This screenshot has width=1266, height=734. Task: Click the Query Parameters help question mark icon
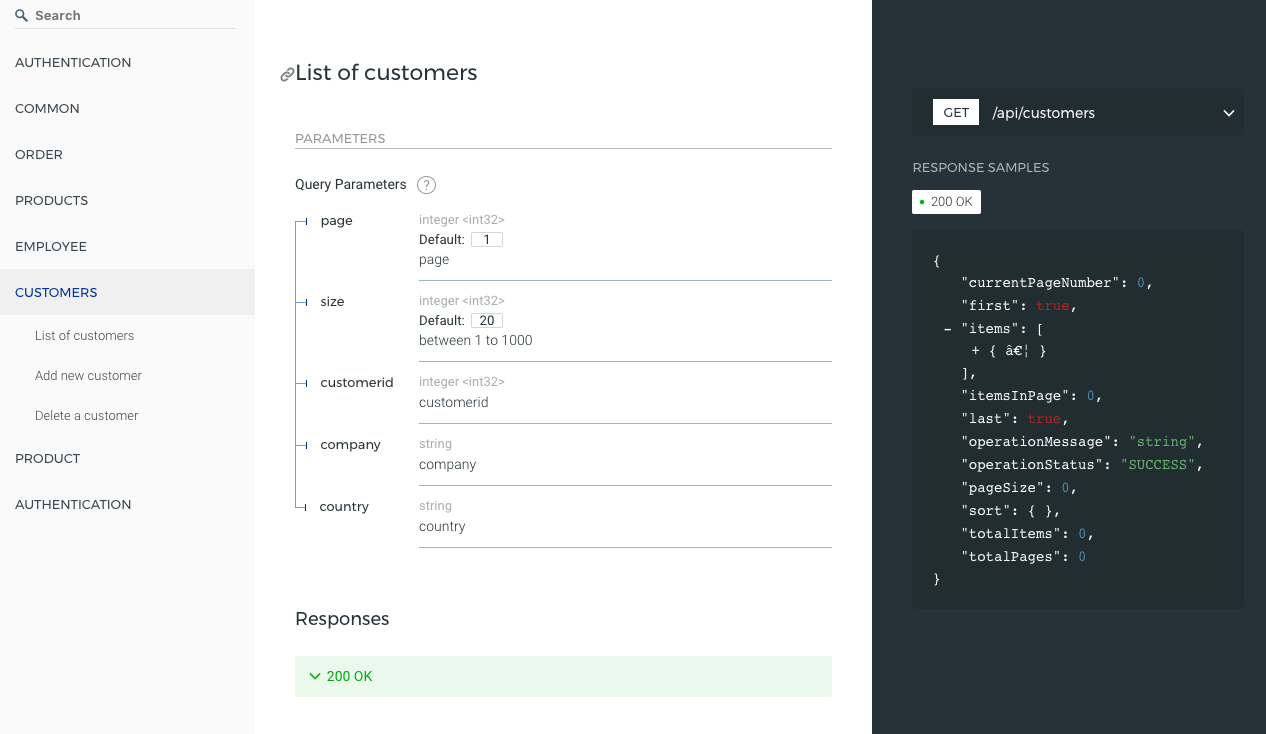[x=426, y=185]
